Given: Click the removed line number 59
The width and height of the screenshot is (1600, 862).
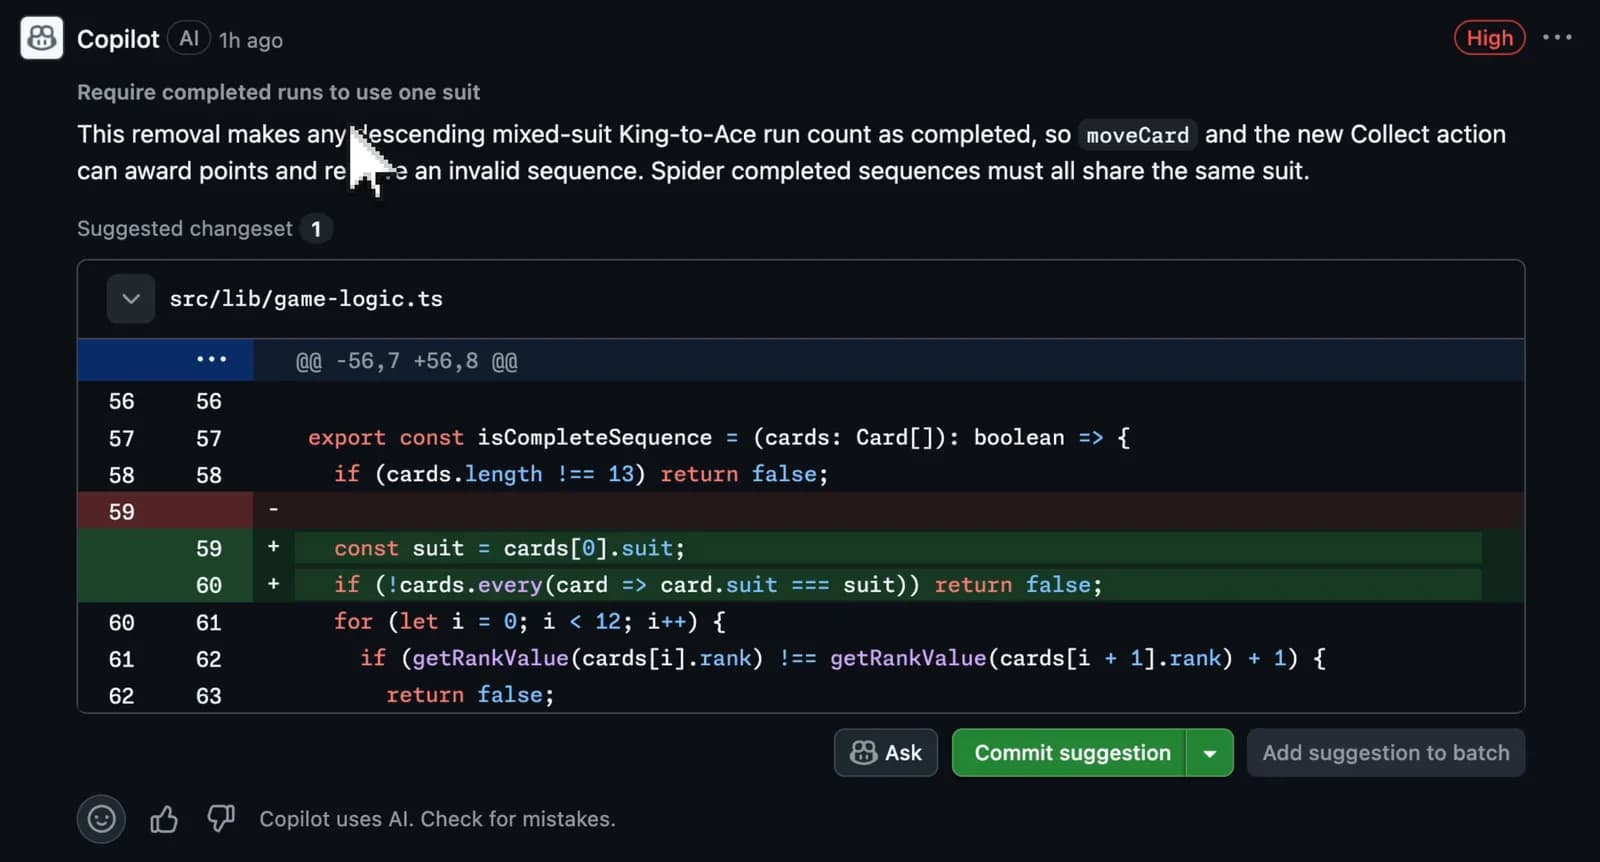Looking at the screenshot, I should [121, 512].
